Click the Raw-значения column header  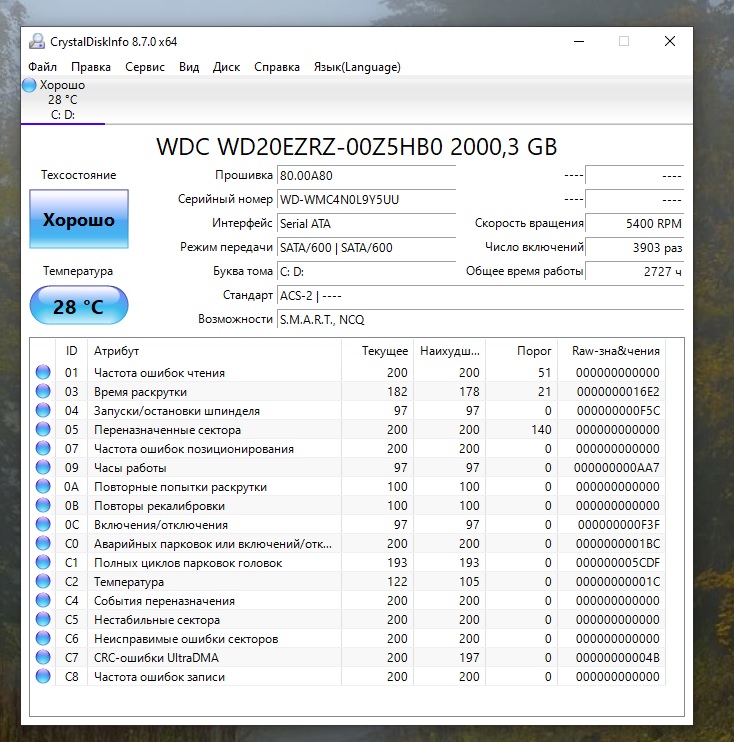(x=611, y=351)
